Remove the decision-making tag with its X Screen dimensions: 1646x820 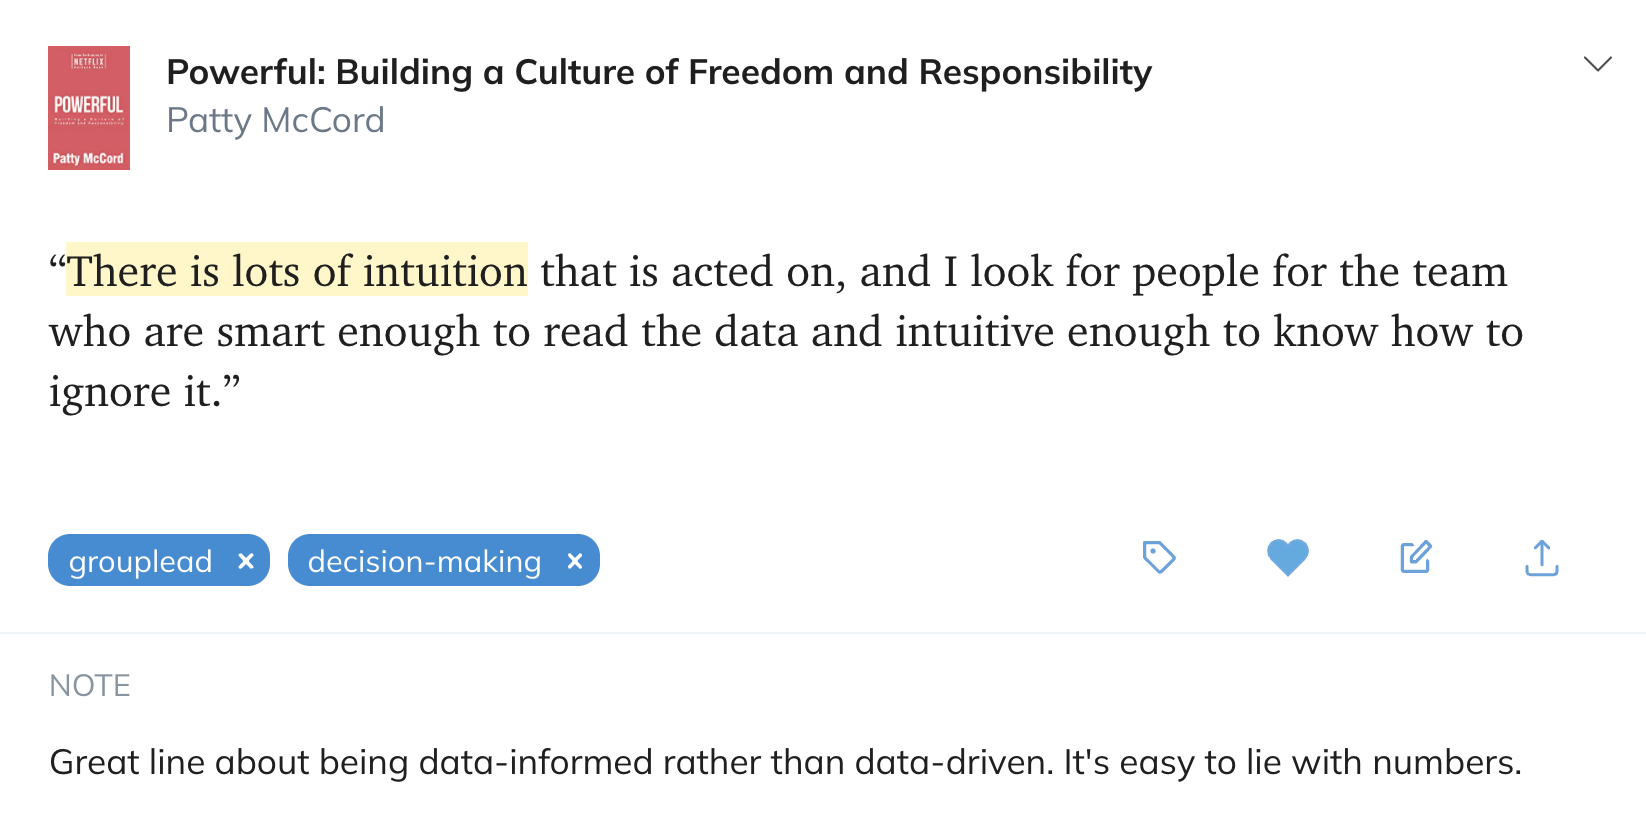tap(575, 562)
